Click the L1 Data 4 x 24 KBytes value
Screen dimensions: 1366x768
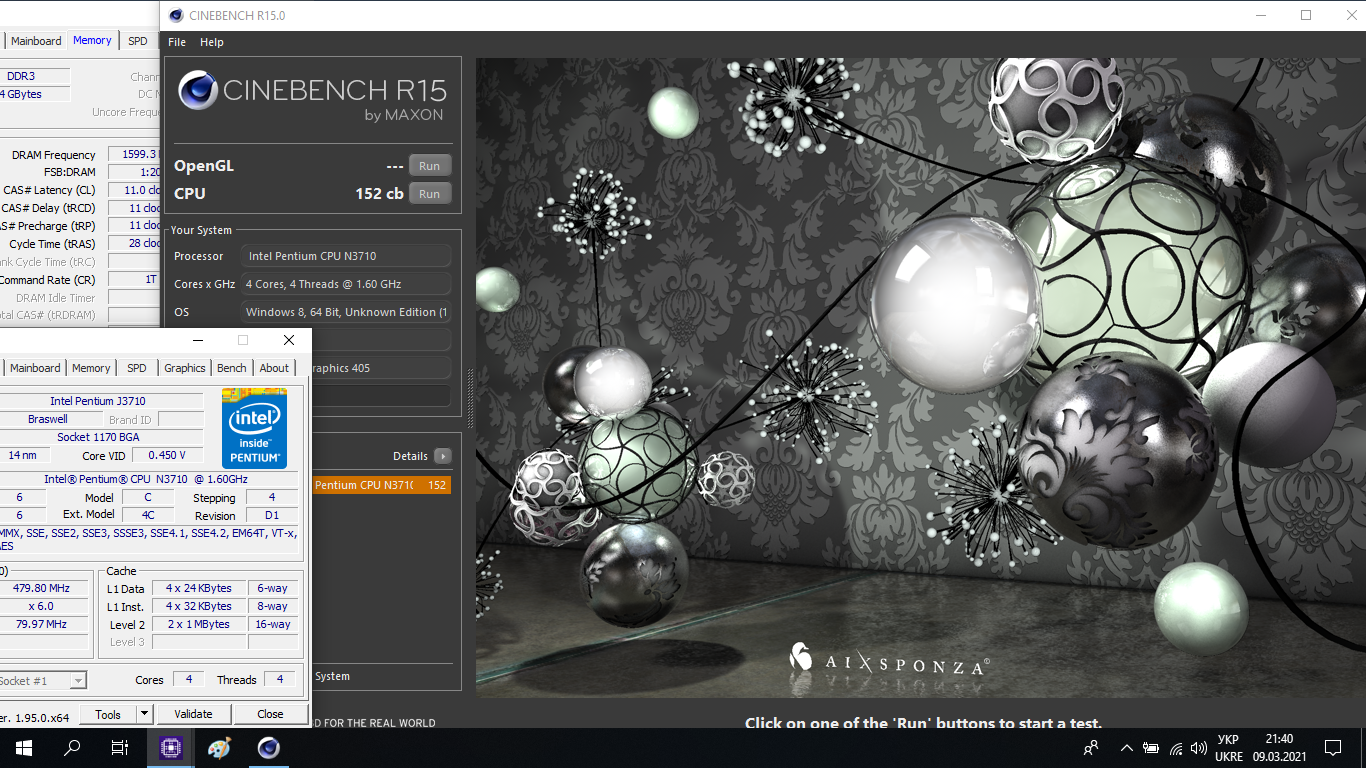pos(199,588)
